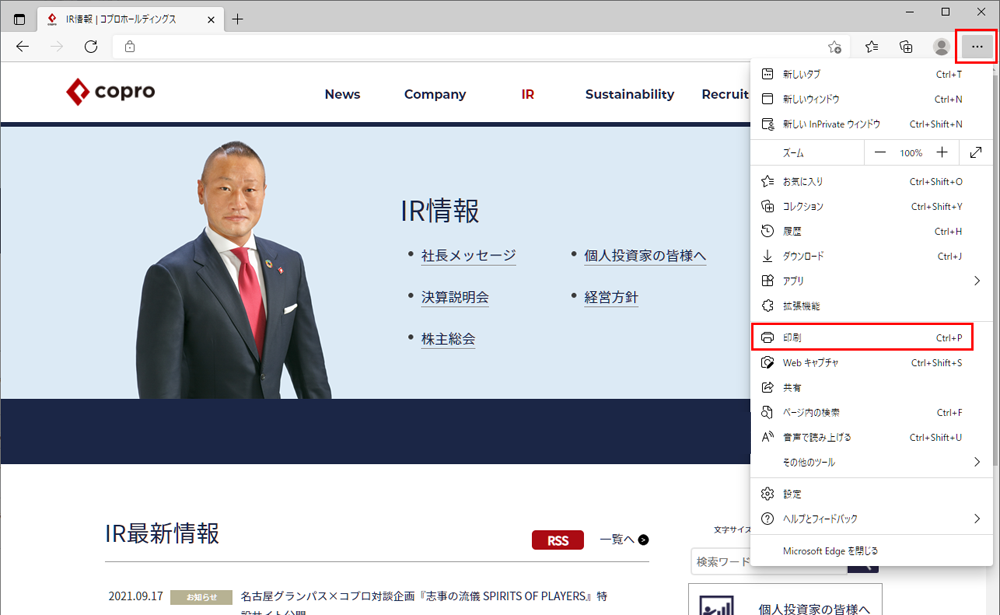Follow the 社長メッセージ link
This screenshot has width=1000, height=615.
pos(469,256)
